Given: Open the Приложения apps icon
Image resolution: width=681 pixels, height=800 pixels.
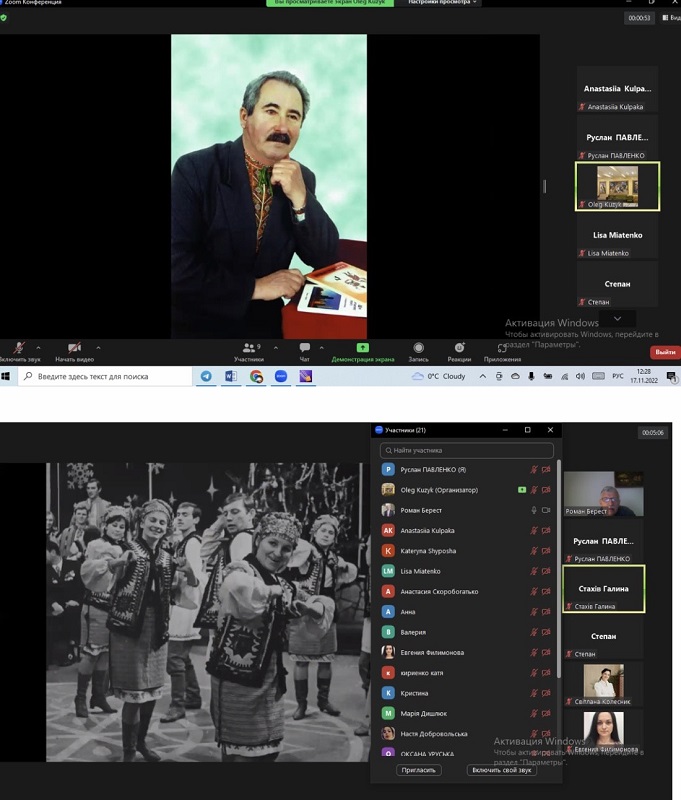Looking at the screenshot, I should [x=502, y=348].
